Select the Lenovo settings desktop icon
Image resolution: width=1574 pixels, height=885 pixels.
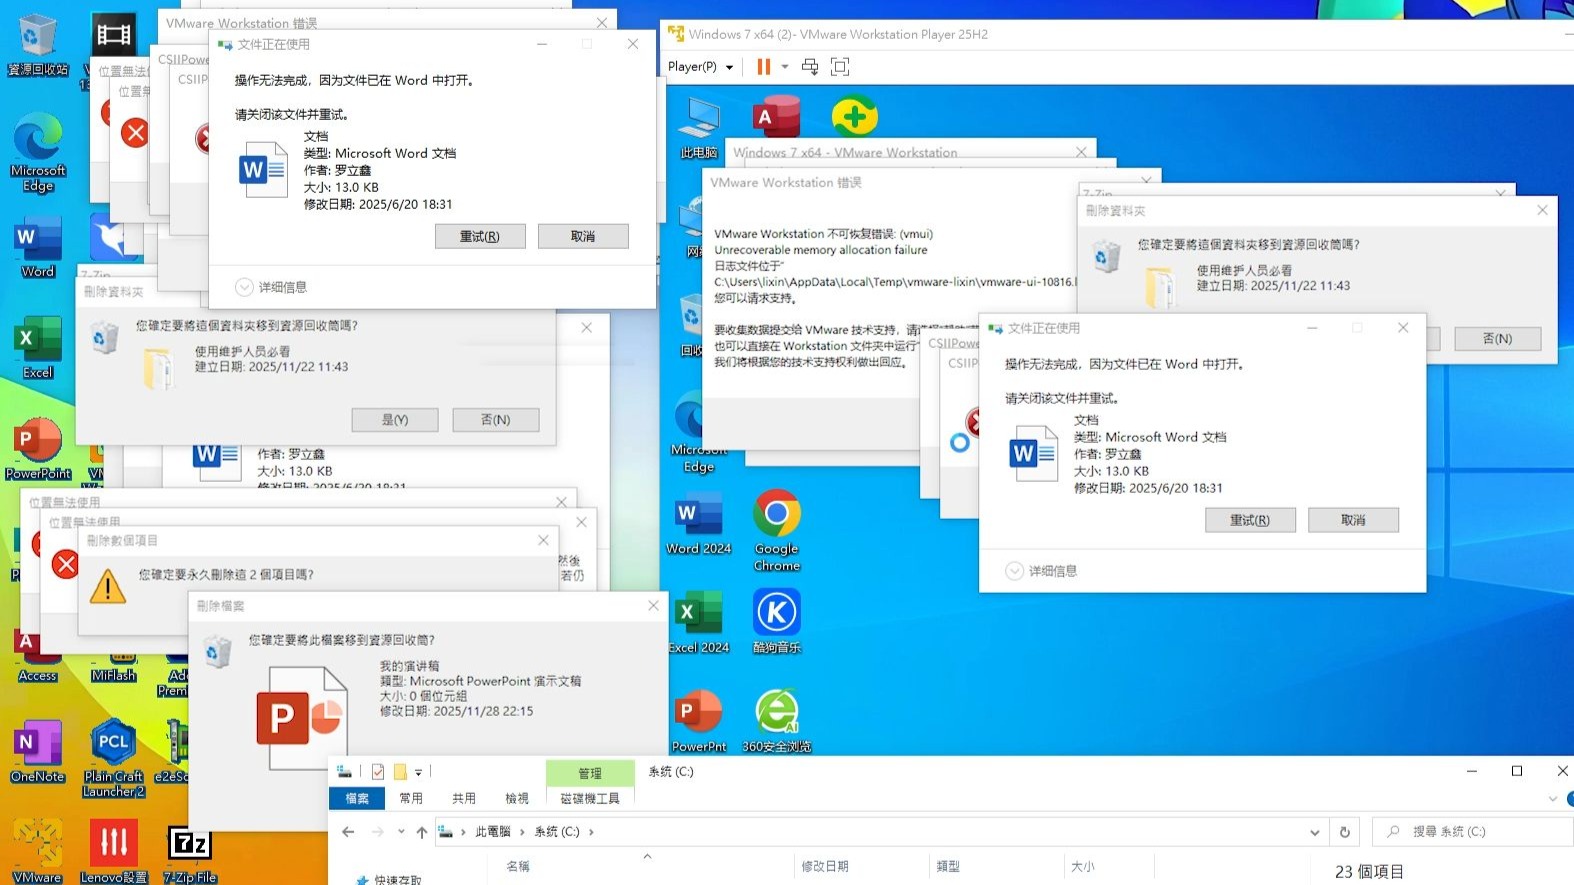[x=114, y=852]
